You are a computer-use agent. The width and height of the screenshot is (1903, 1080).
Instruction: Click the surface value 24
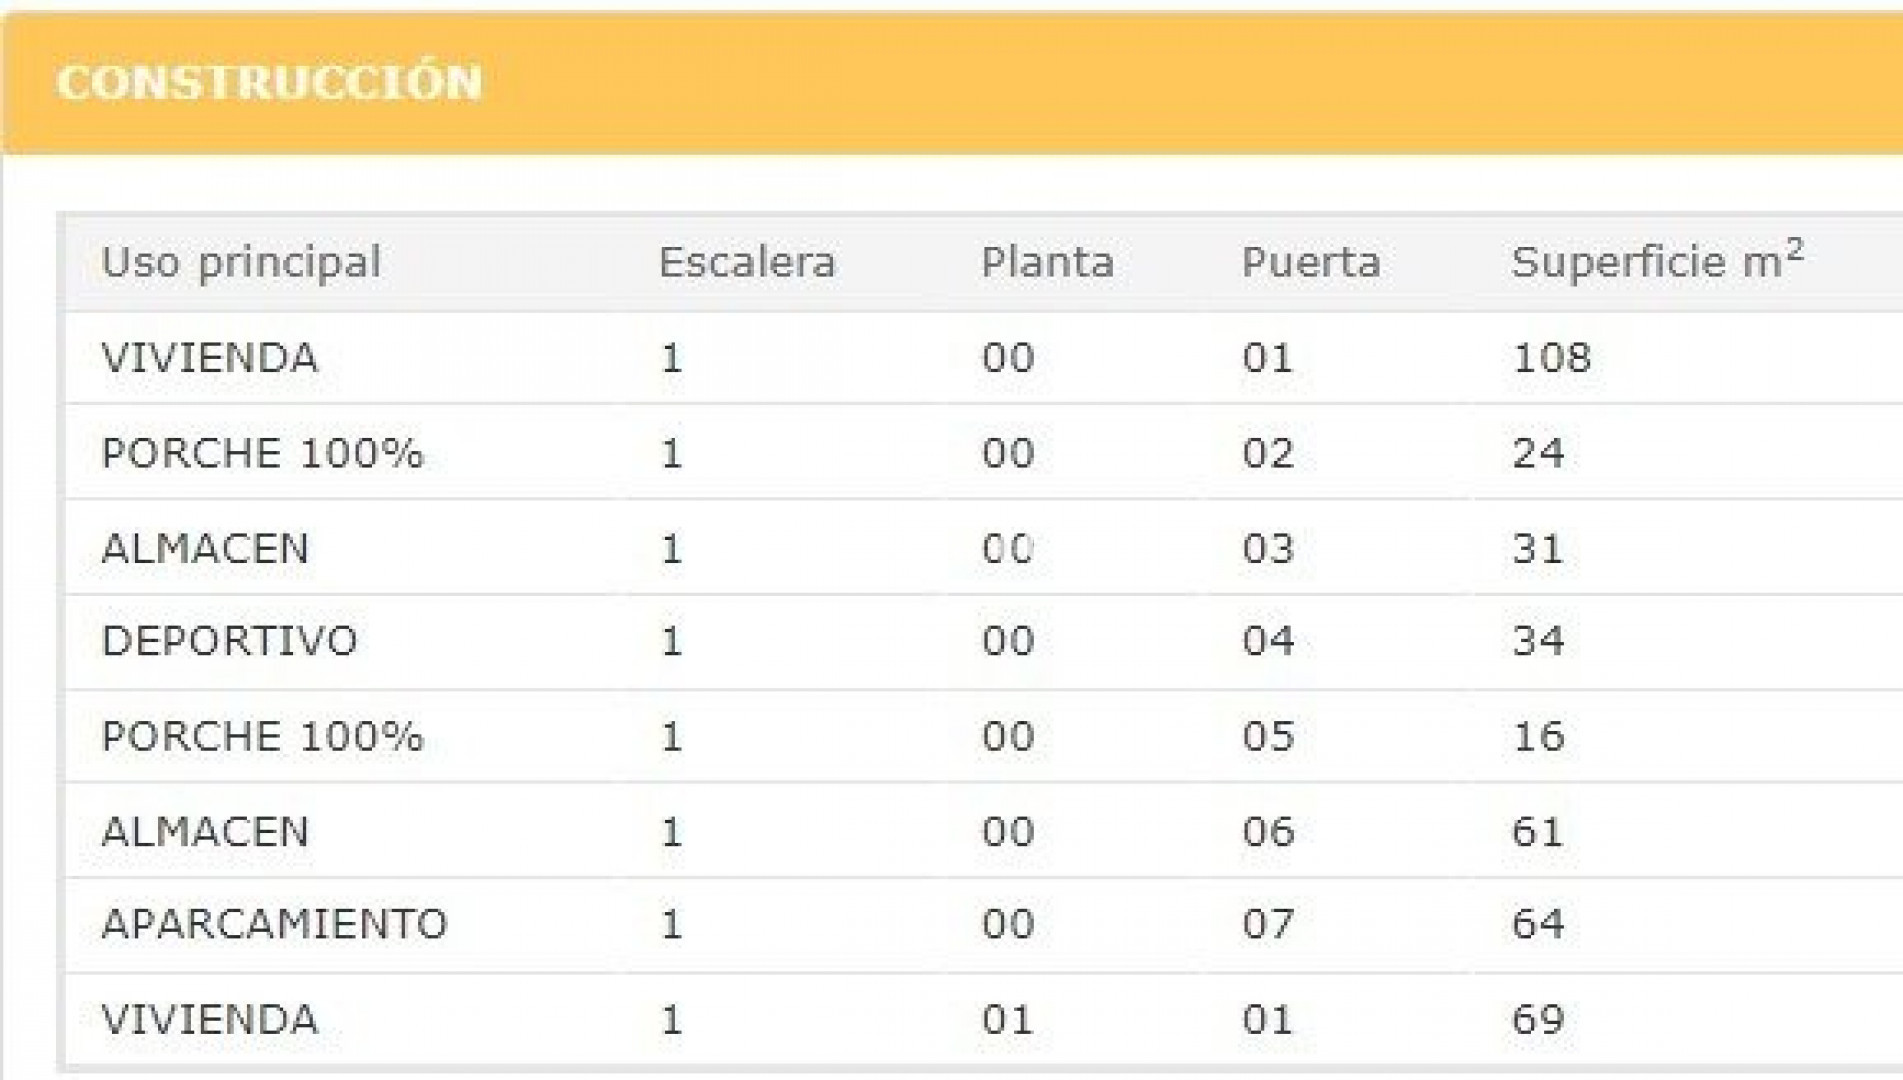[1538, 453]
